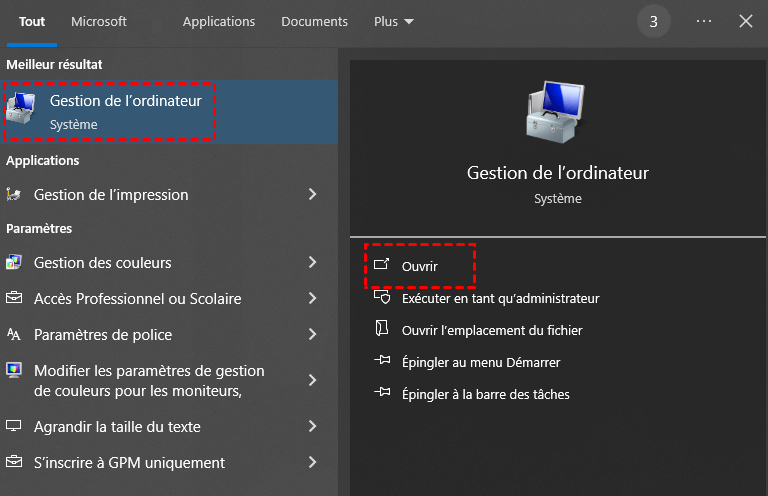Expand Gestion des couleurs with its chevron
Screen dimensions: 768x496
click(x=312, y=262)
